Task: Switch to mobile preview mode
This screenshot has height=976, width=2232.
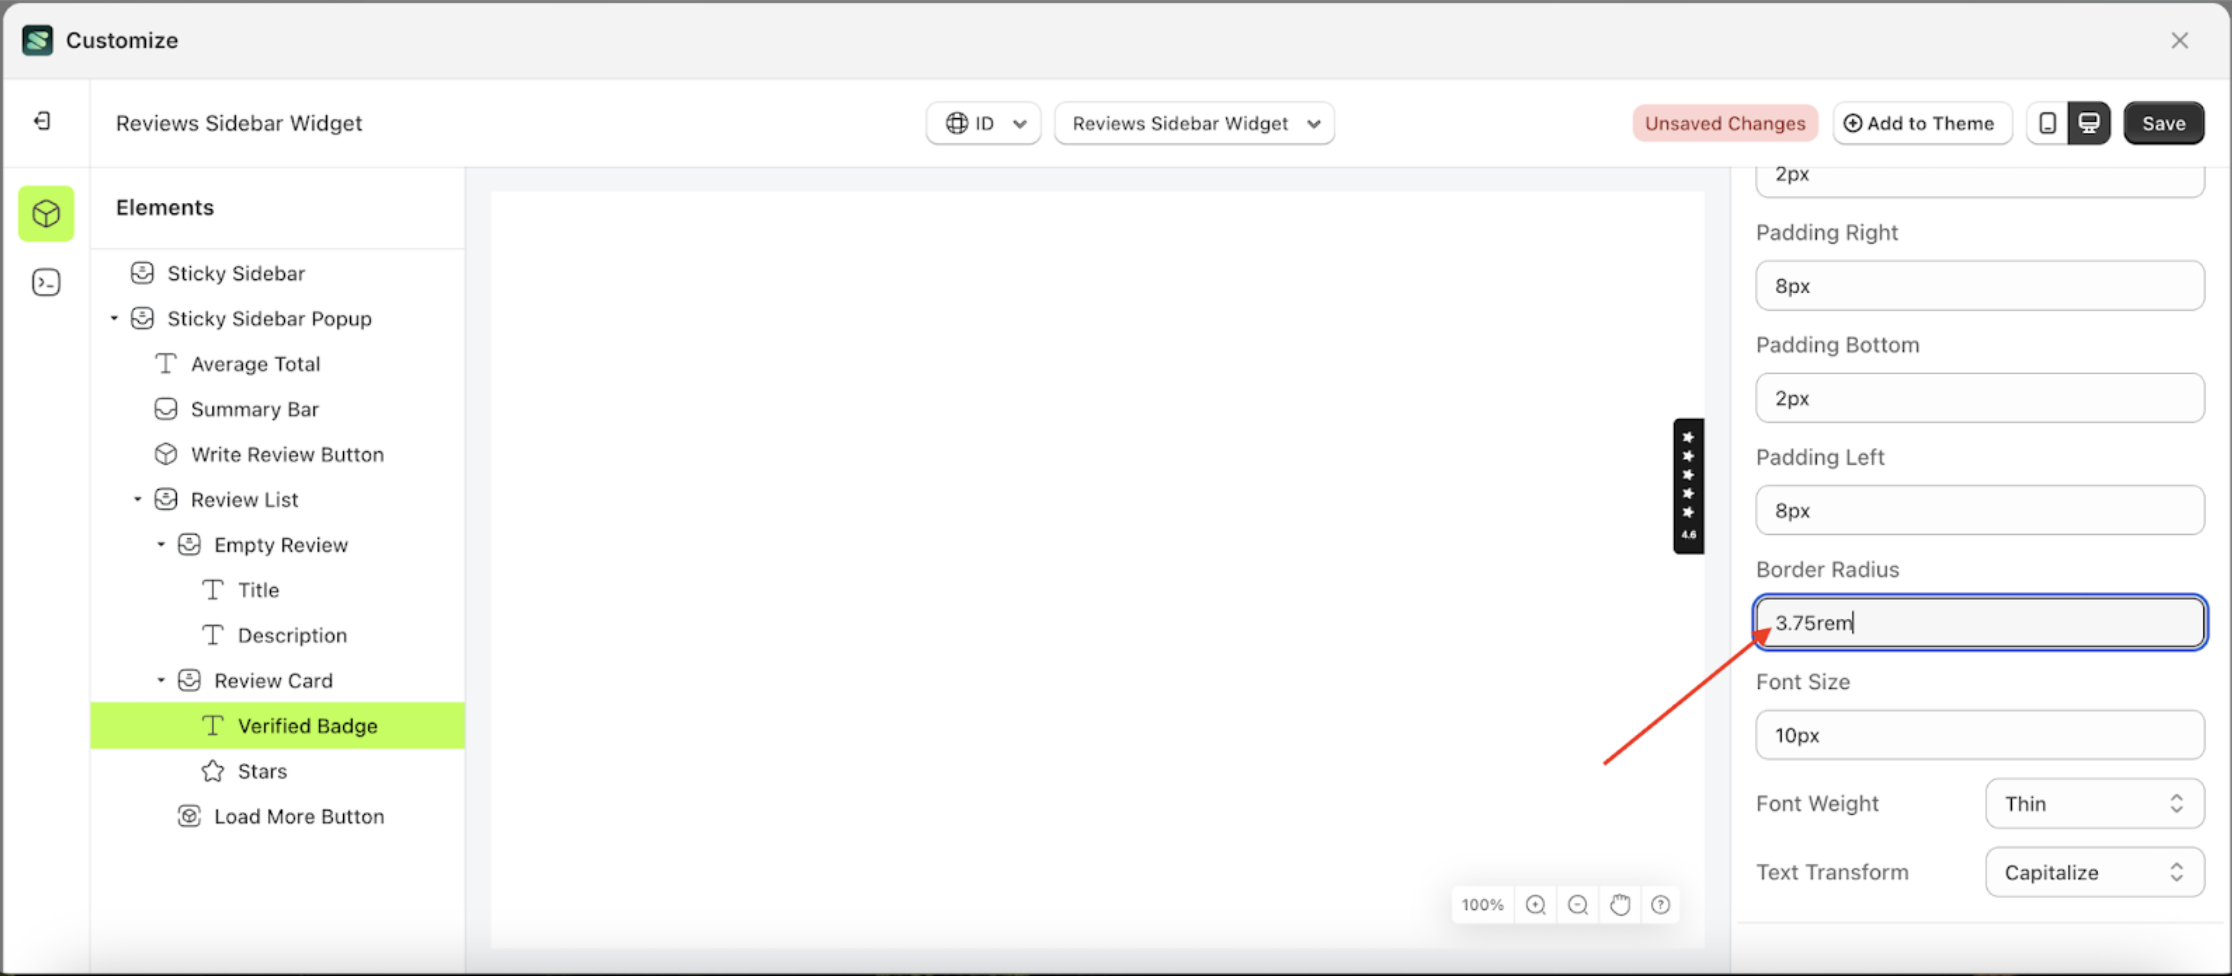Action: pyautogui.click(x=2048, y=122)
